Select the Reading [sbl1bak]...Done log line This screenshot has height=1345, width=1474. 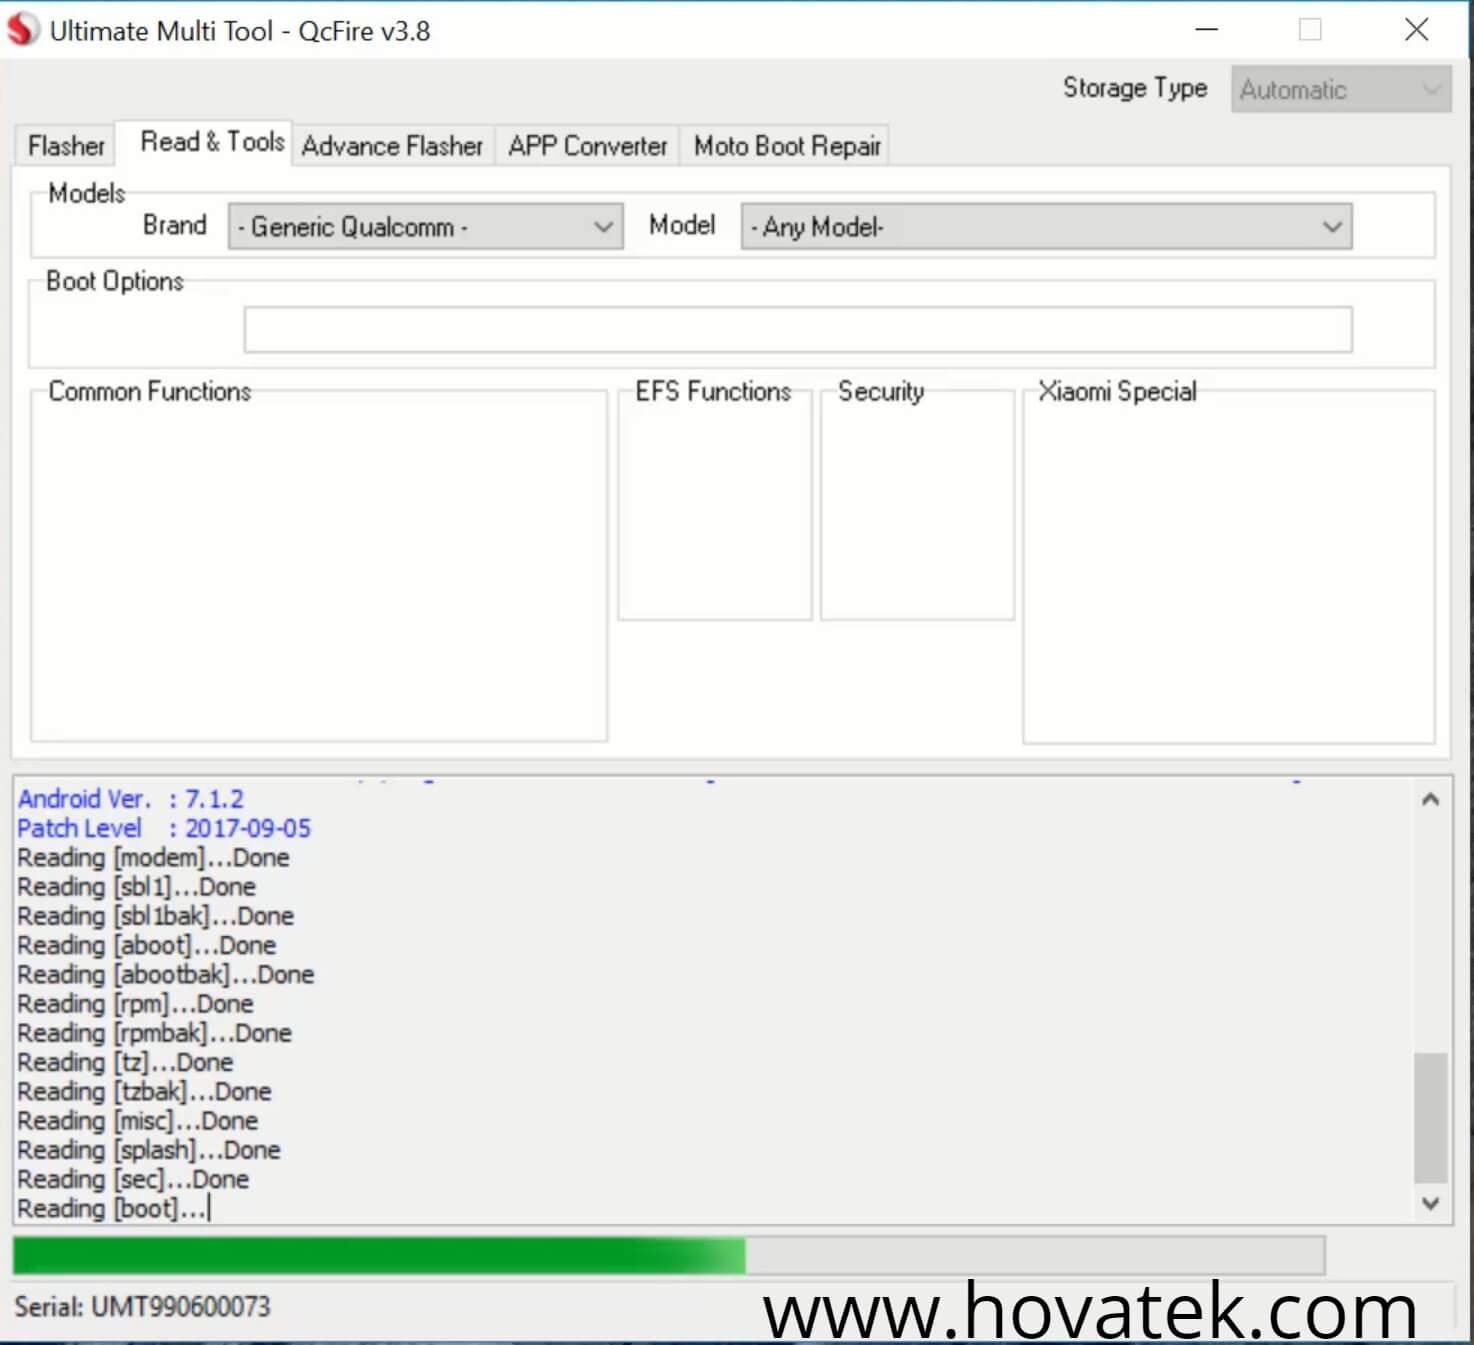point(156,916)
